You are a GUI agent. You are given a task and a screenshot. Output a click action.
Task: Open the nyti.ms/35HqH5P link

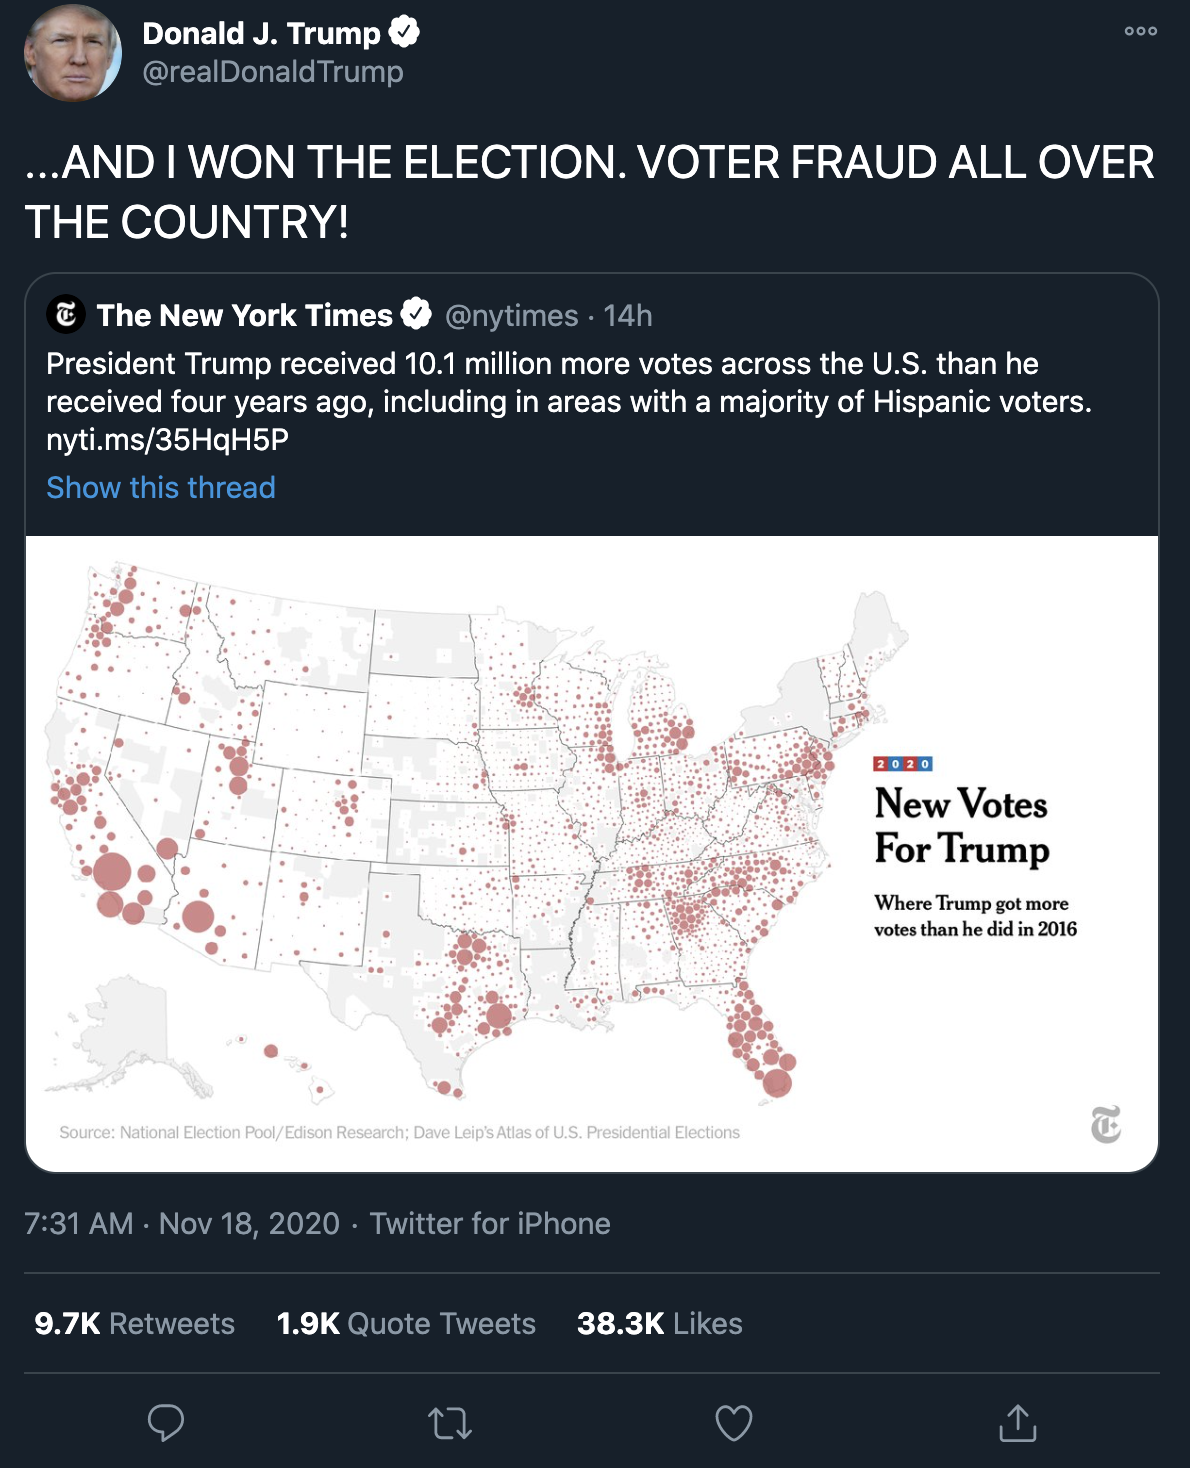pyautogui.click(x=167, y=439)
